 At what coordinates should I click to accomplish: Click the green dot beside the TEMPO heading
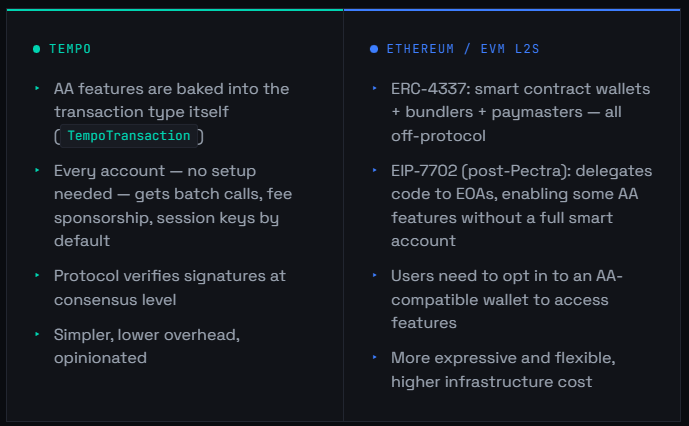pos(37,48)
